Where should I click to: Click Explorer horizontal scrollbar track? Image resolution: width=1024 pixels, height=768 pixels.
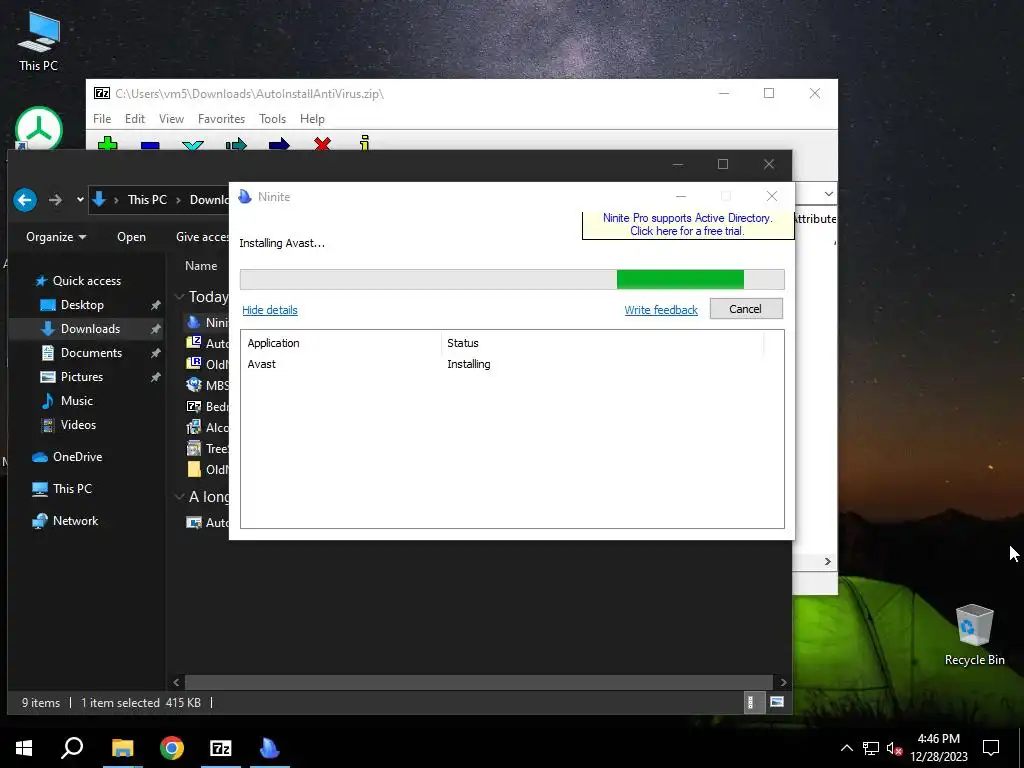pyautogui.click(x=479, y=682)
